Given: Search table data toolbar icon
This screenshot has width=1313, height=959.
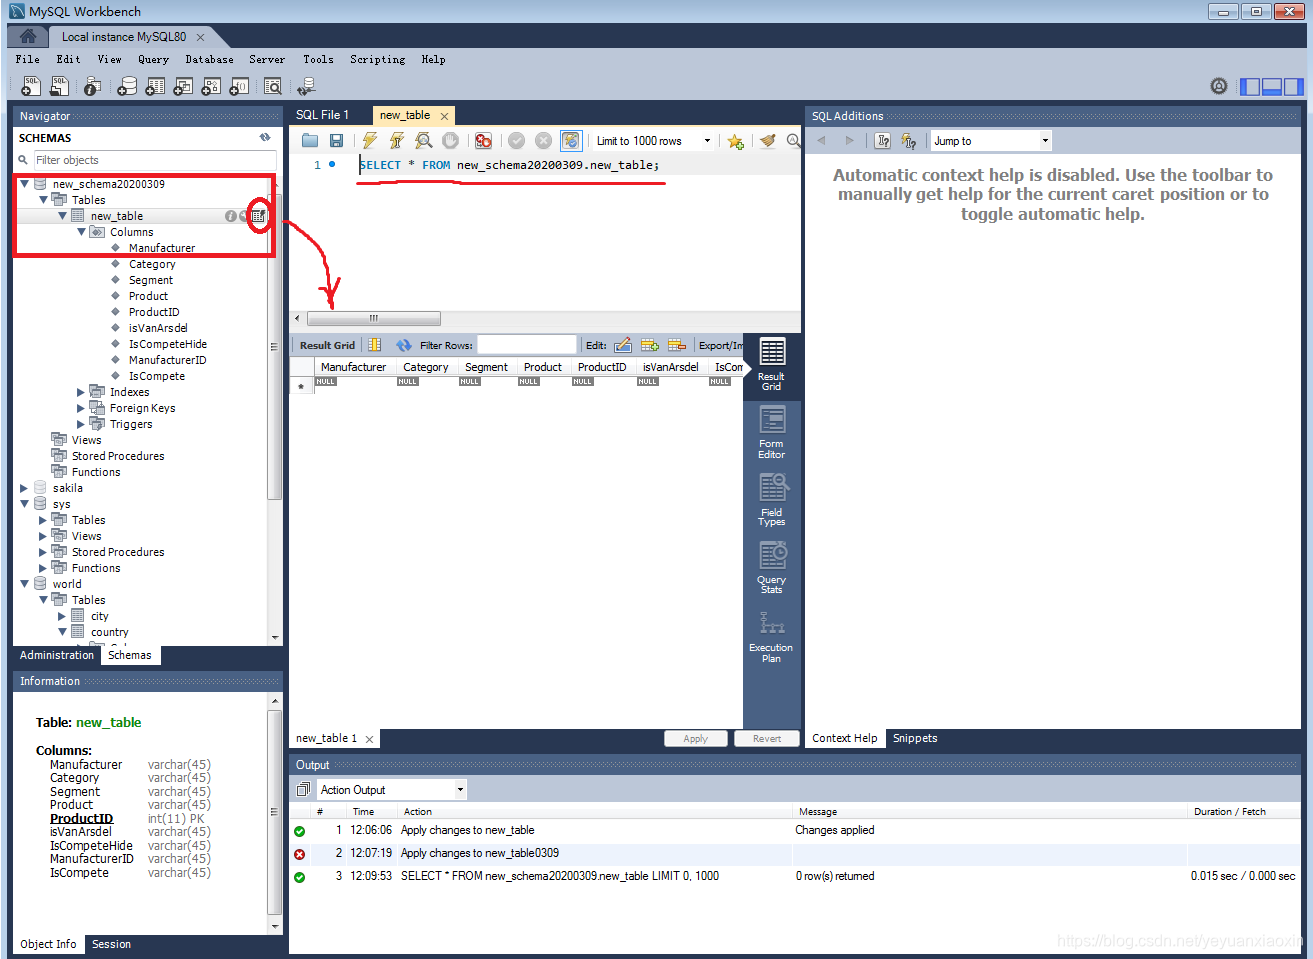Looking at the screenshot, I should pyautogui.click(x=272, y=87).
